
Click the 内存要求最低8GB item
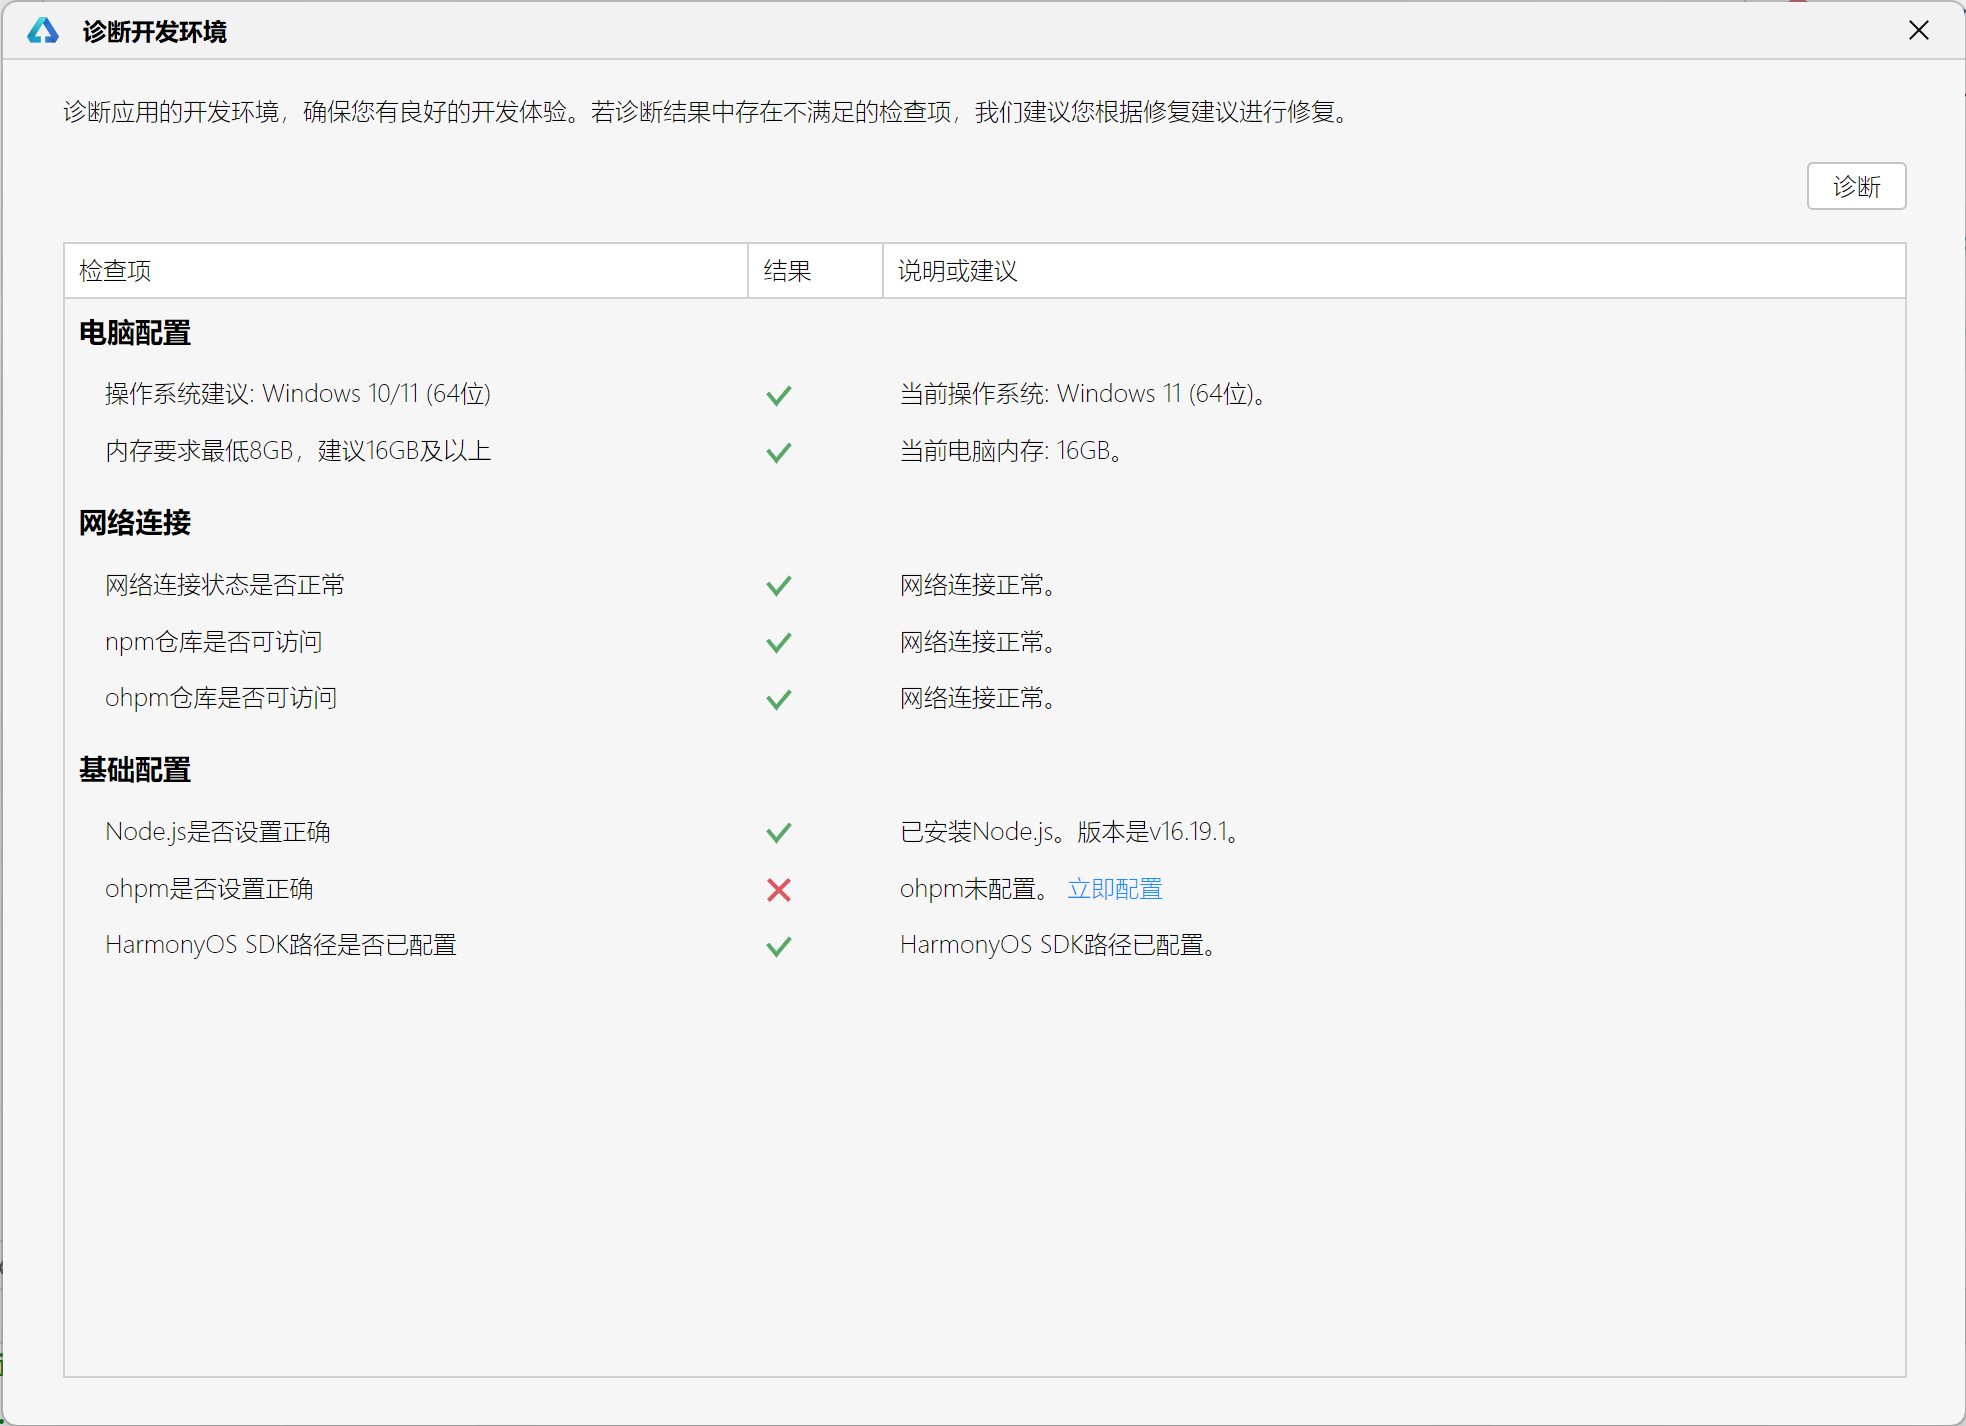pos(298,451)
